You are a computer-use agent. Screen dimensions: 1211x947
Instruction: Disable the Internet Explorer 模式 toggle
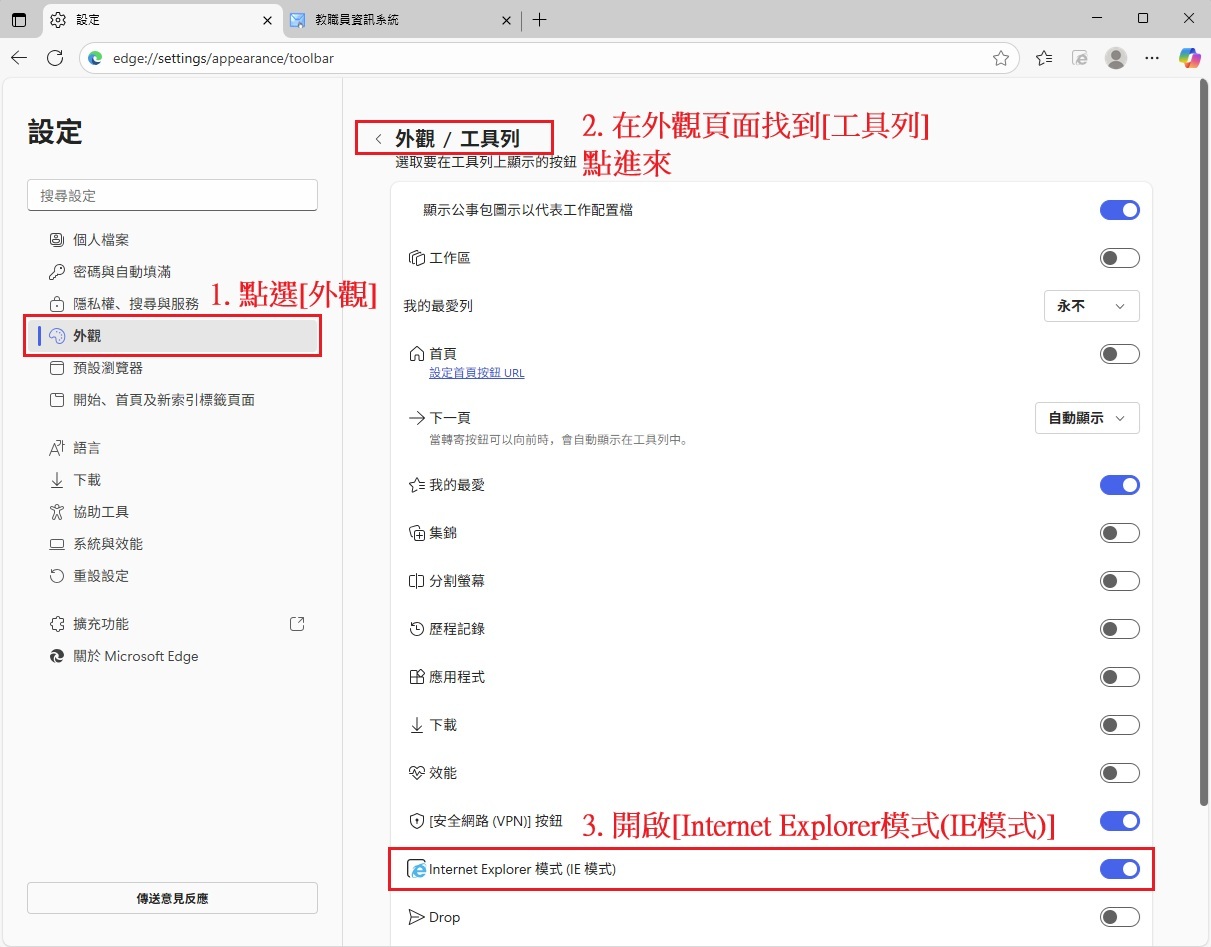(1119, 869)
